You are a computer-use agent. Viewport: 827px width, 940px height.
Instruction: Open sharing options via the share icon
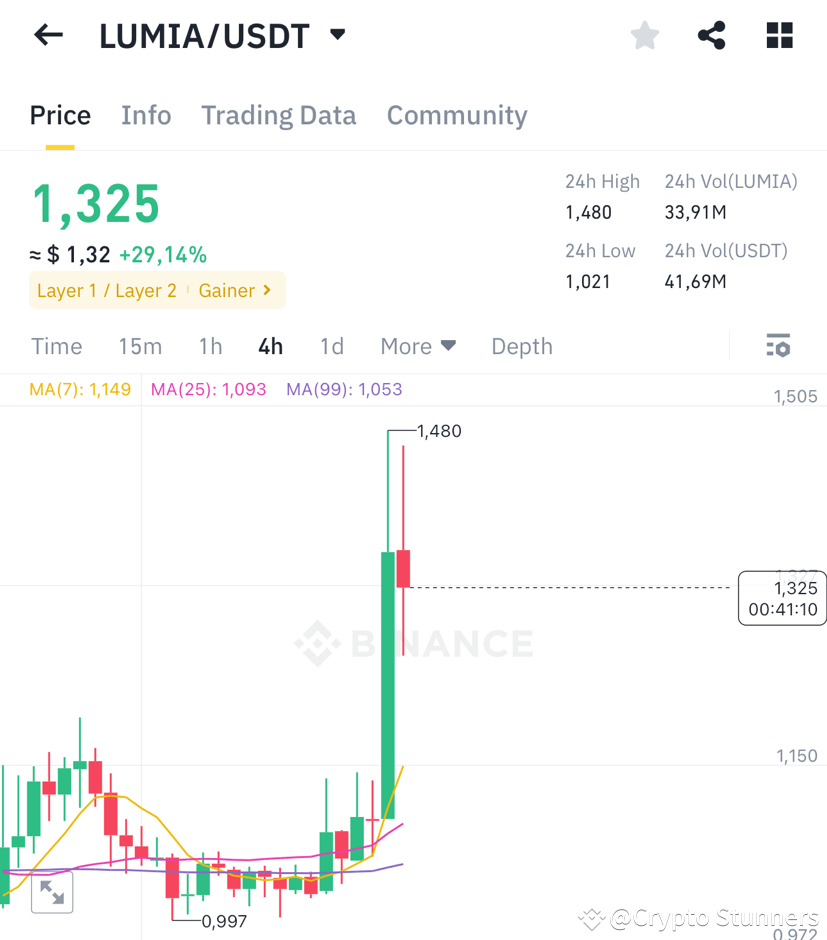tap(711, 35)
